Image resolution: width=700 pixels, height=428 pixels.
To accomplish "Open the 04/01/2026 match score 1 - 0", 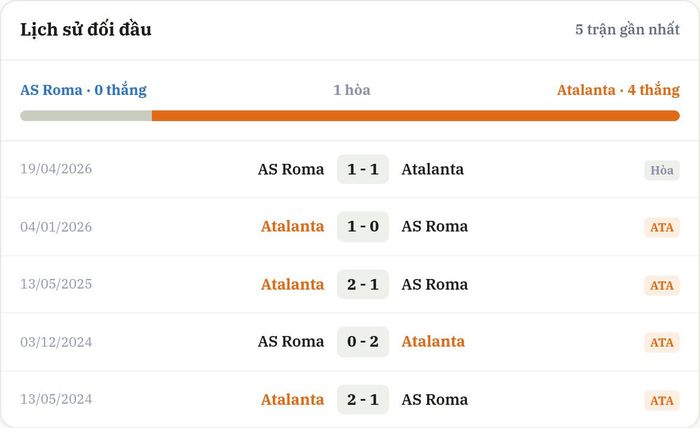I will point(363,227).
